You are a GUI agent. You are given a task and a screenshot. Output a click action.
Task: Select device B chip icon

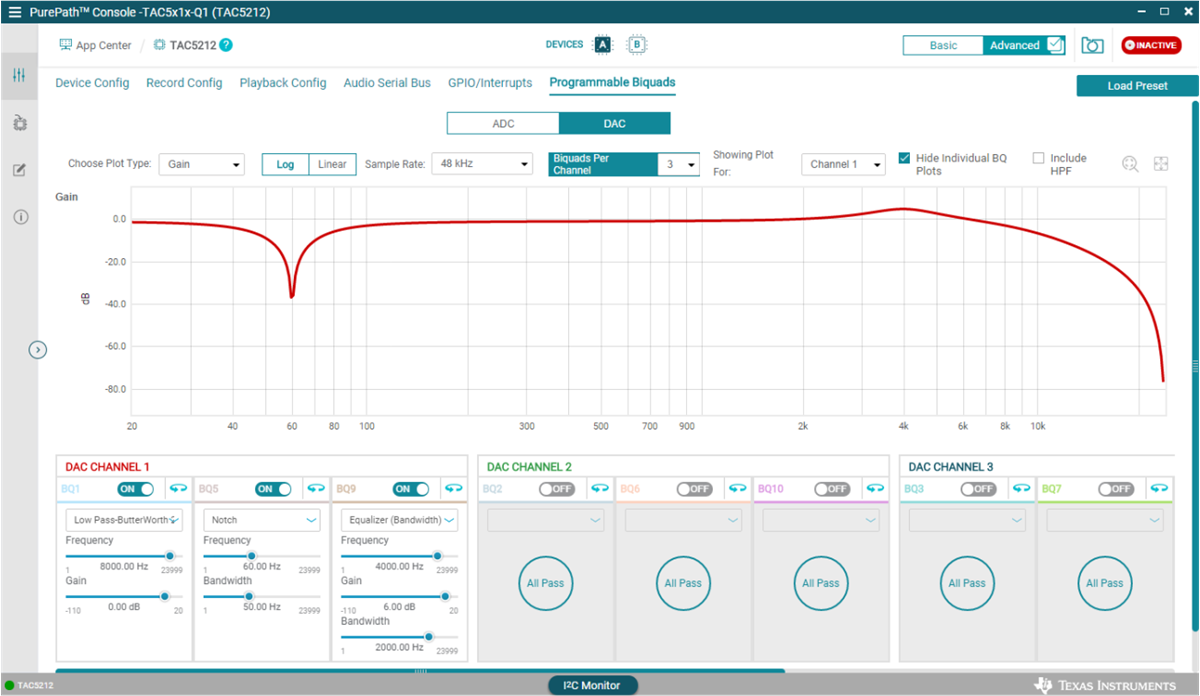(x=635, y=45)
